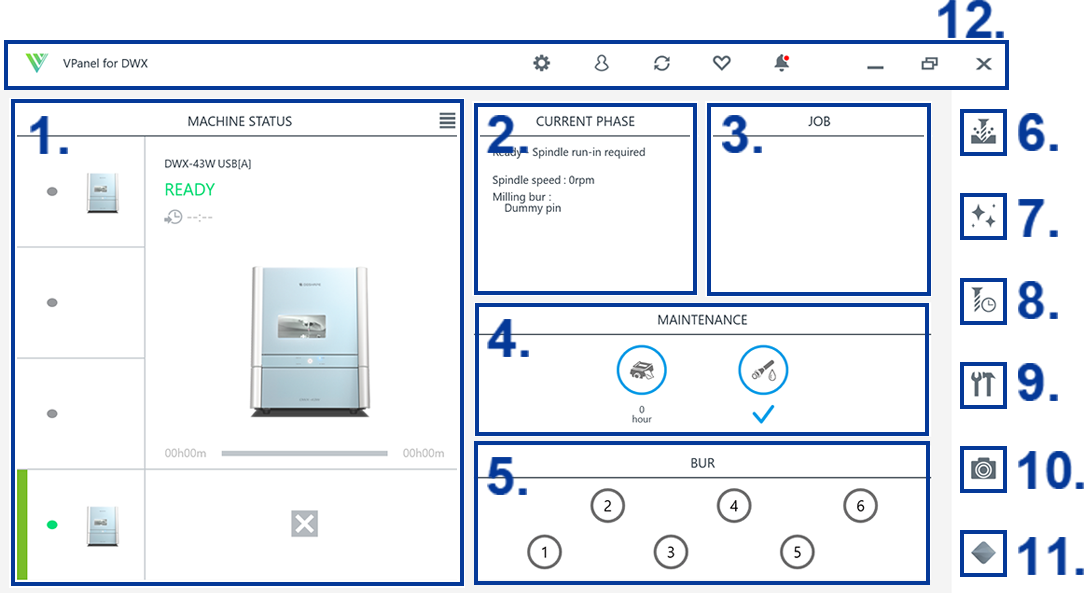Click the MAINTENANCE panel header
Viewport: 1084px width, 594px height.
pos(702,320)
